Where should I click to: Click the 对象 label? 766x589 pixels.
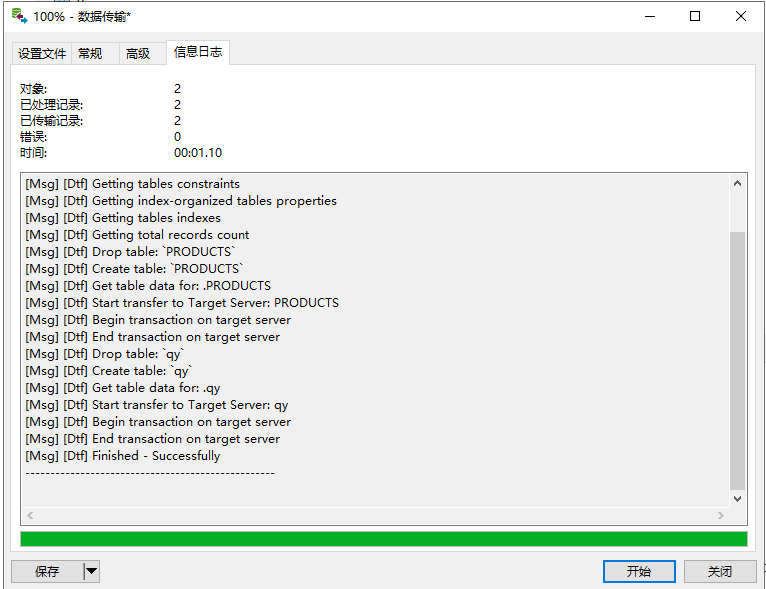click(33, 89)
